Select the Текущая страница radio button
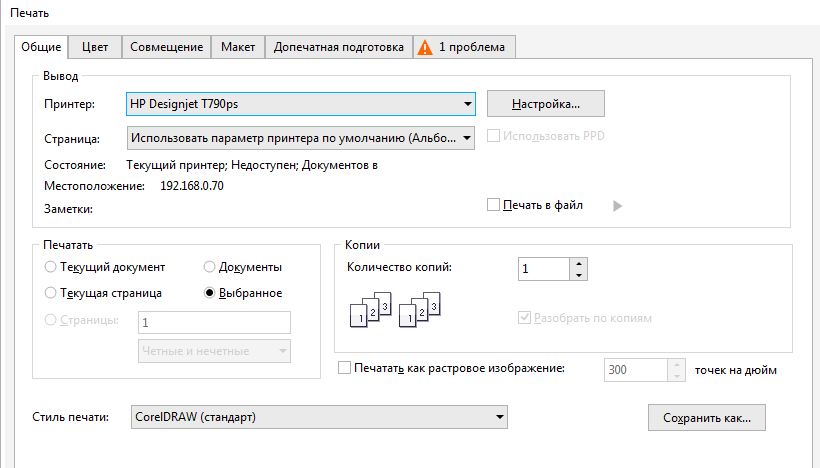Screen dimensions: 820x468 pyautogui.click(x=50, y=293)
